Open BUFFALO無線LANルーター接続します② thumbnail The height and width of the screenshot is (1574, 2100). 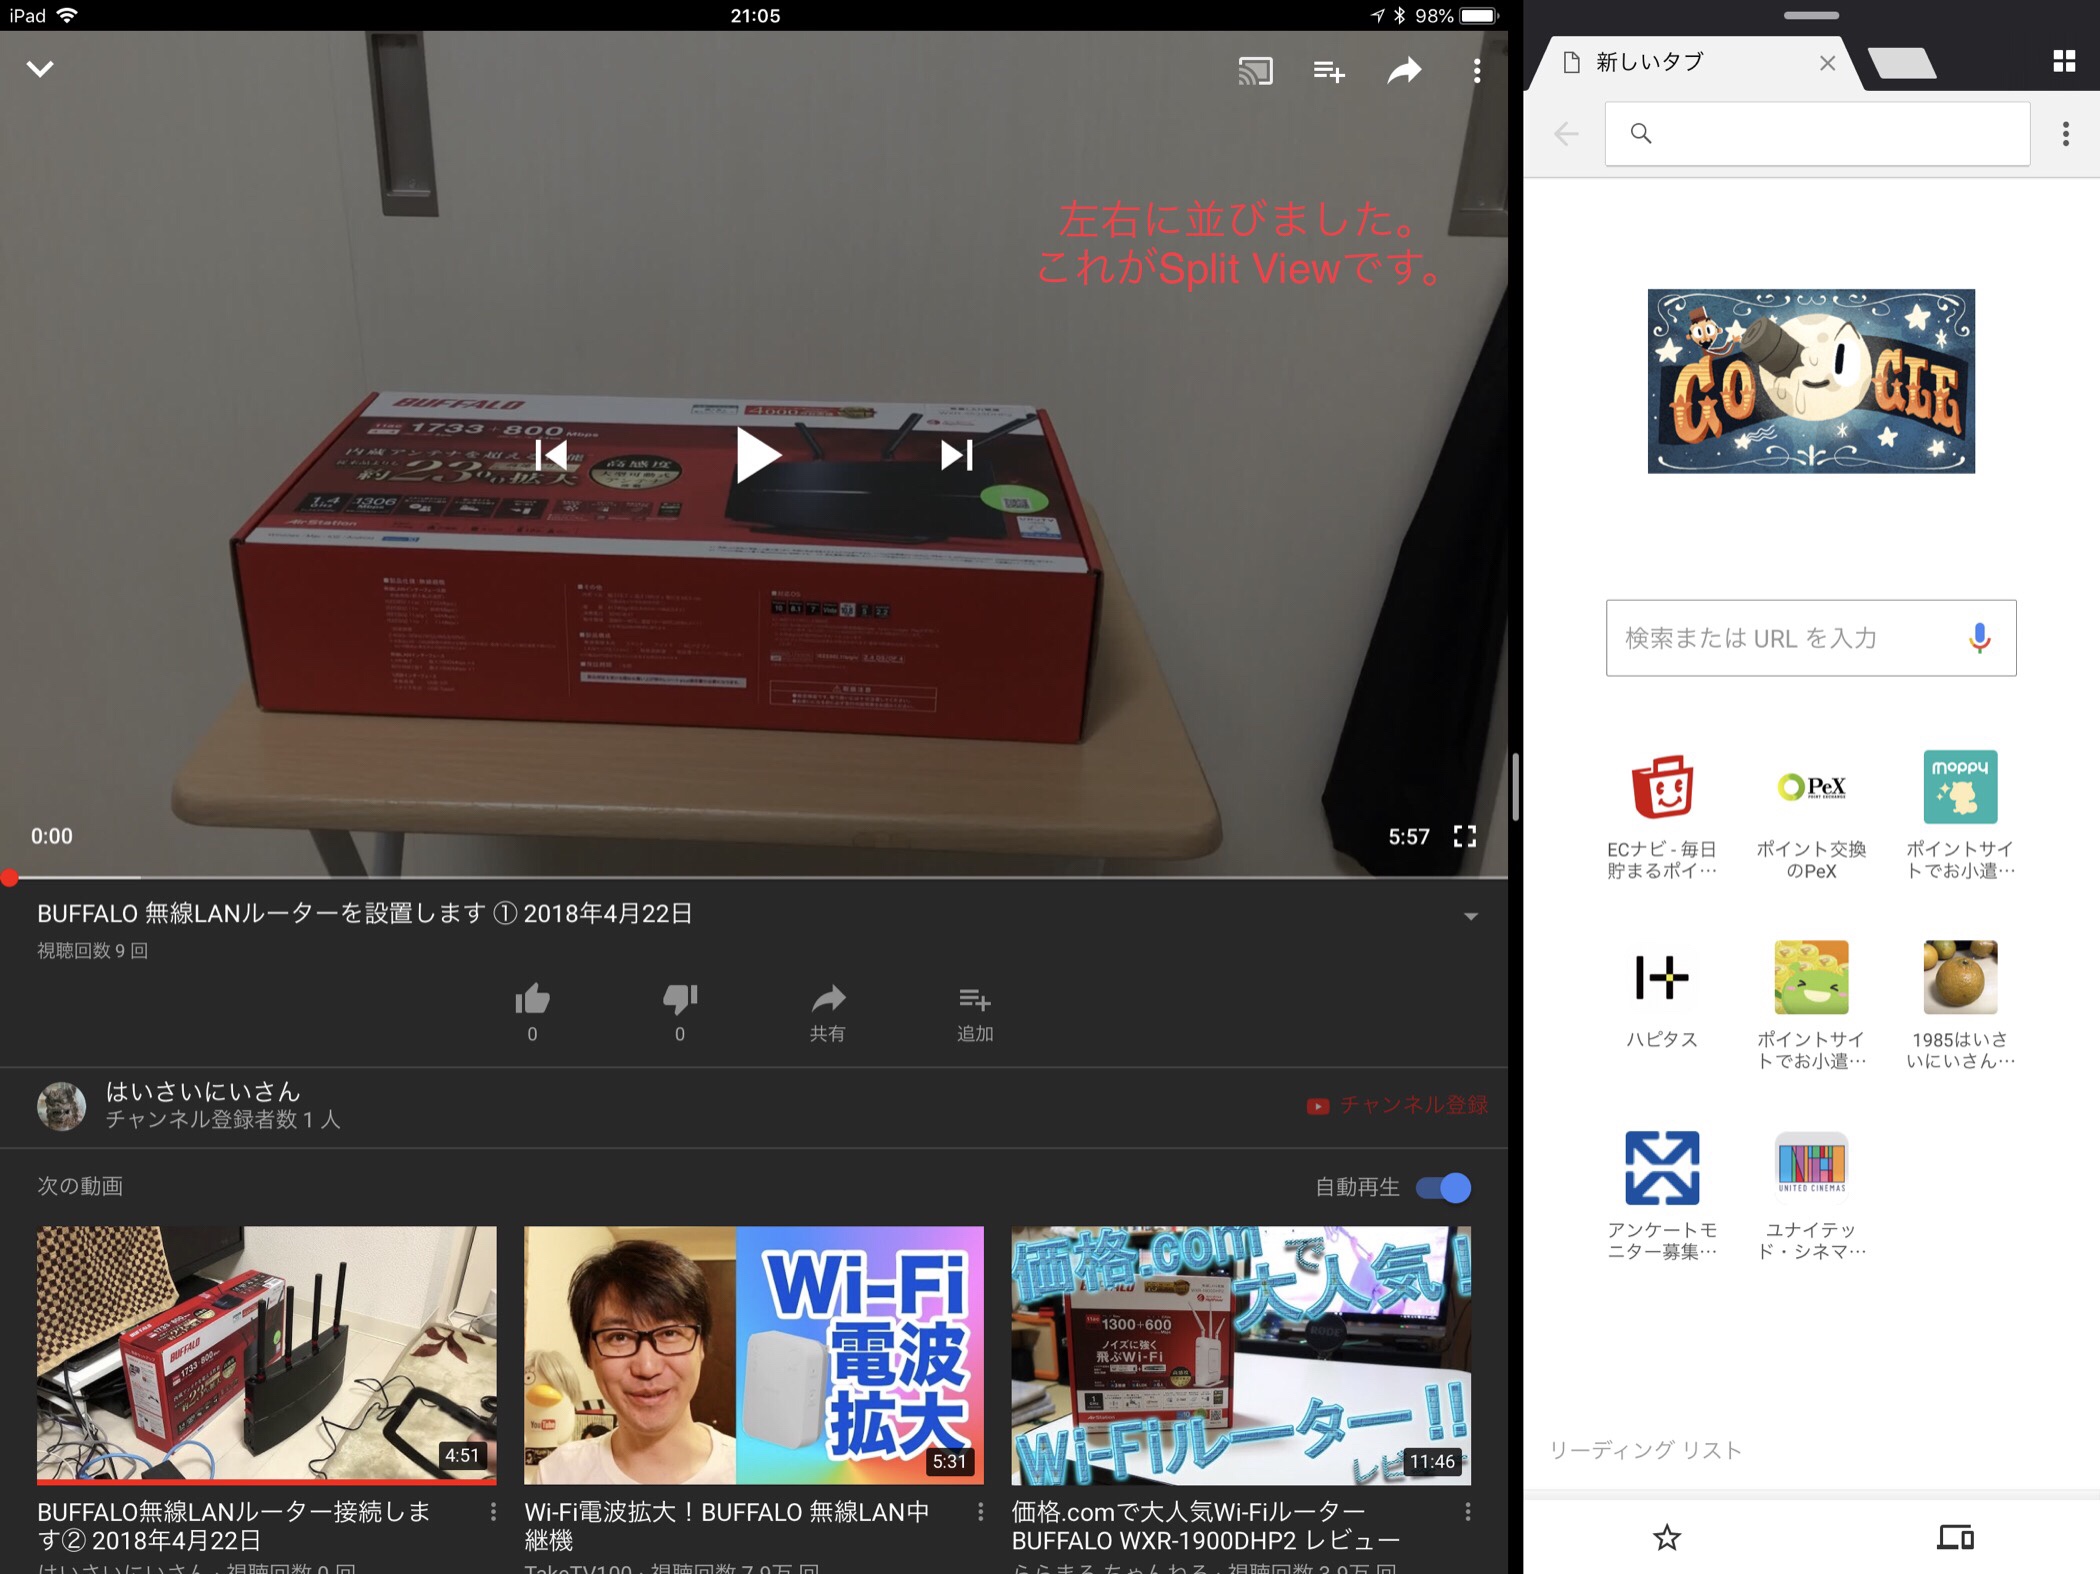pyautogui.click(x=267, y=1355)
